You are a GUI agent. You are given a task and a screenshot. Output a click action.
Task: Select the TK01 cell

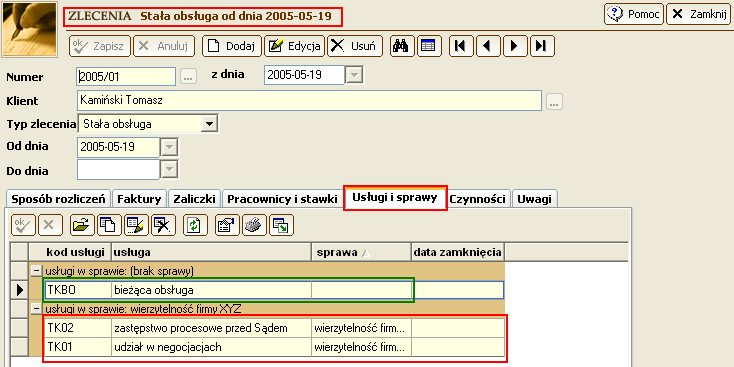pyautogui.click(x=78, y=347)
